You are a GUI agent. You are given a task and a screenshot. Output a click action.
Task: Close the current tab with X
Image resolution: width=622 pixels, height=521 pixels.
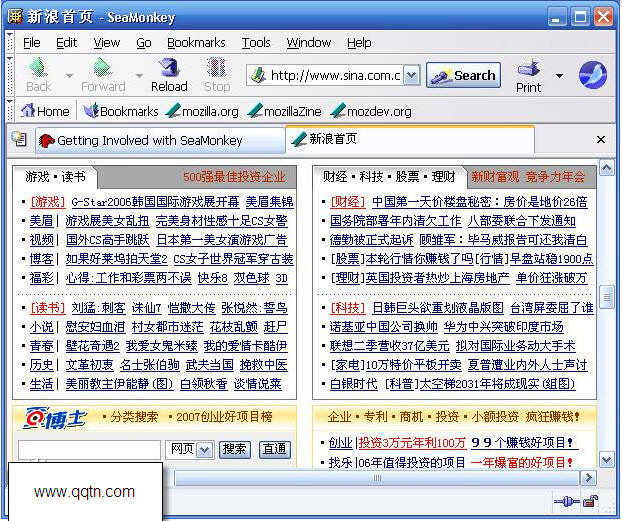(601, 140)
